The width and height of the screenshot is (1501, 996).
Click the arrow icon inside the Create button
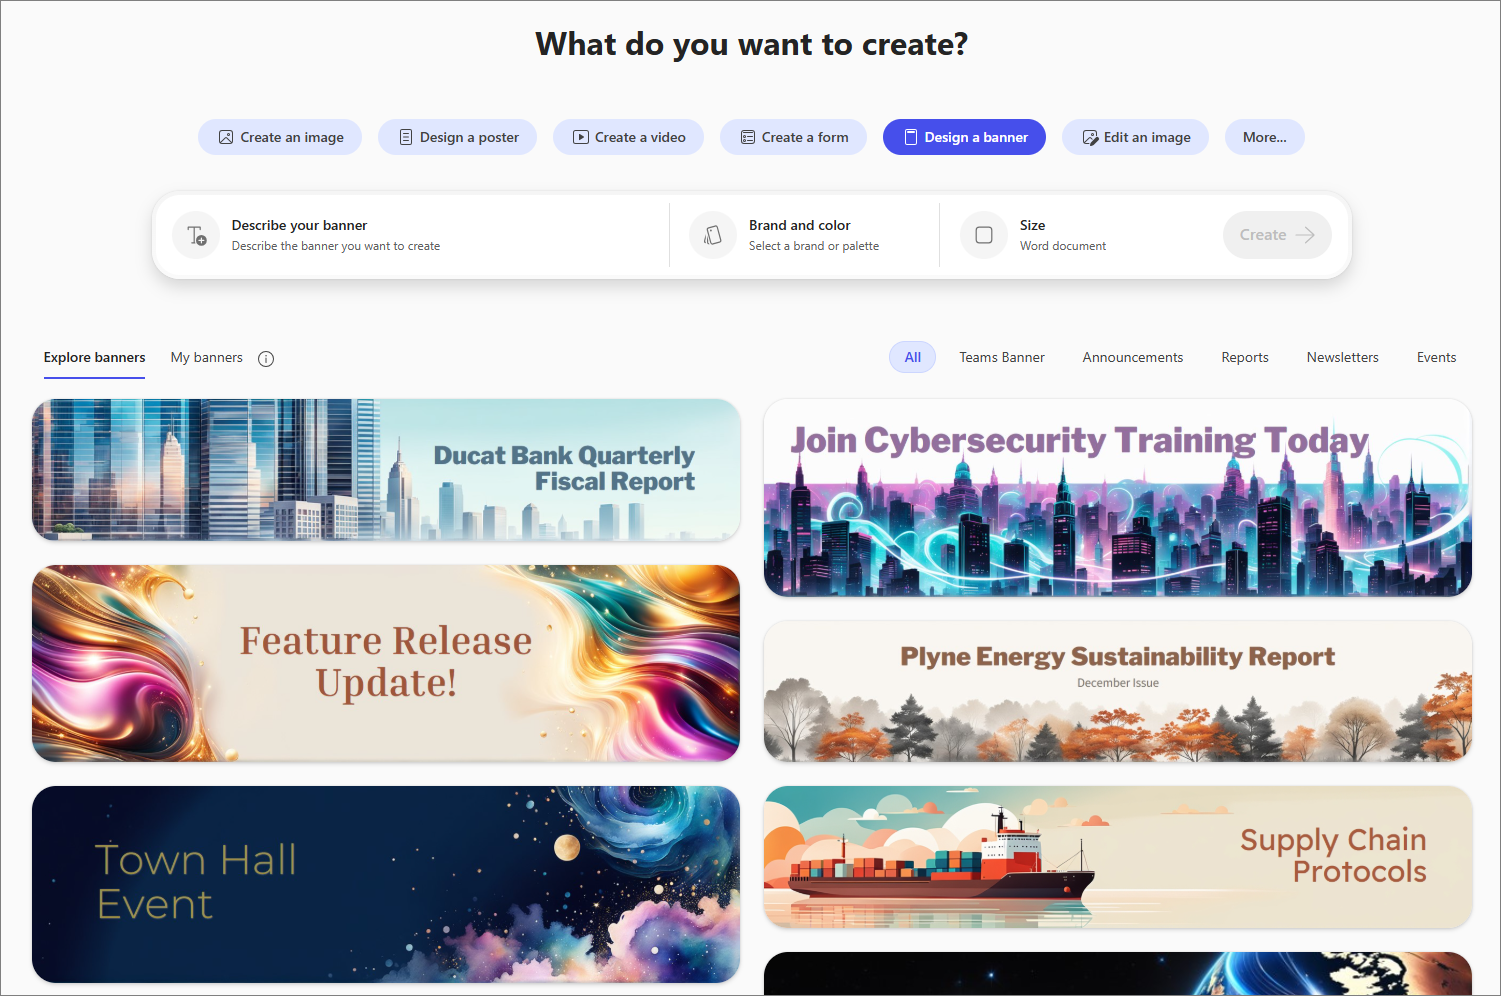(1305, 235)
